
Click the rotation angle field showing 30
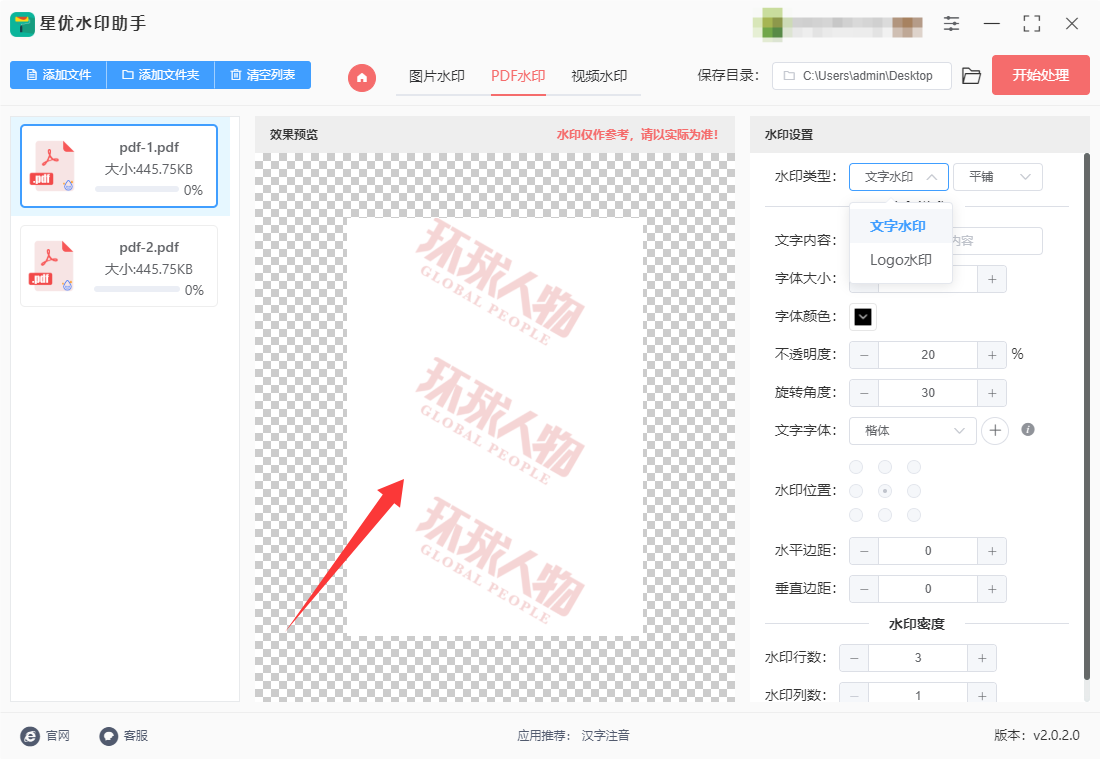pos(927,393)
